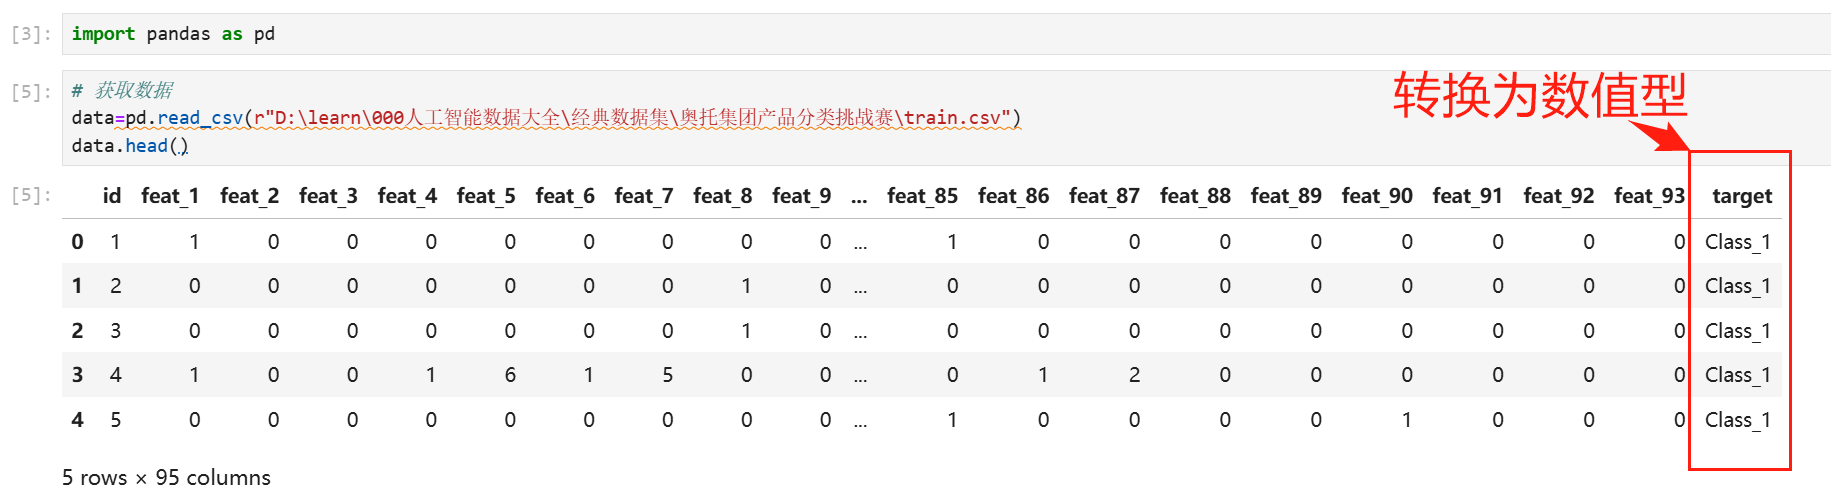The image size is (1831, 500).
Task: Click the "5 rows × 95 columns" summary text
Action: pyautogui.click(x=166, y=478)
